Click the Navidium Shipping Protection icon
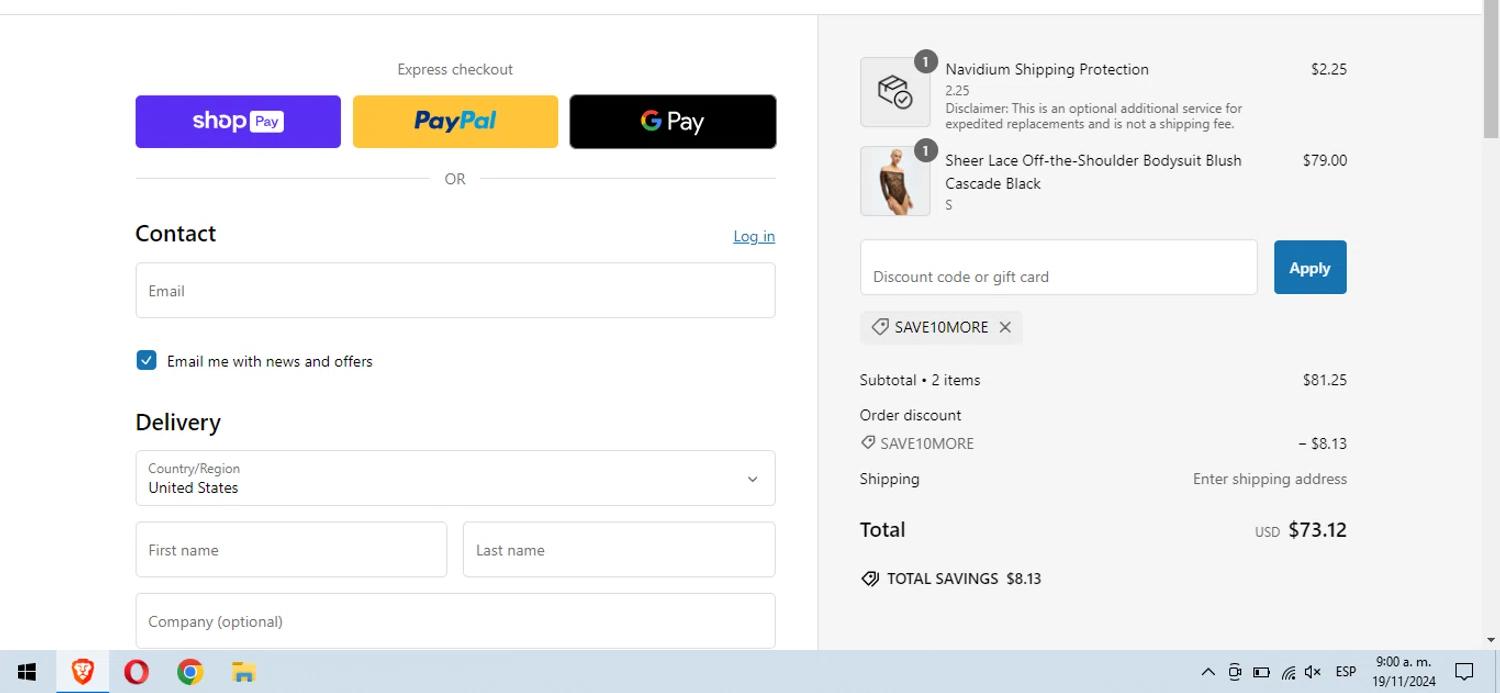The image size is (1500, 693). 895,92
